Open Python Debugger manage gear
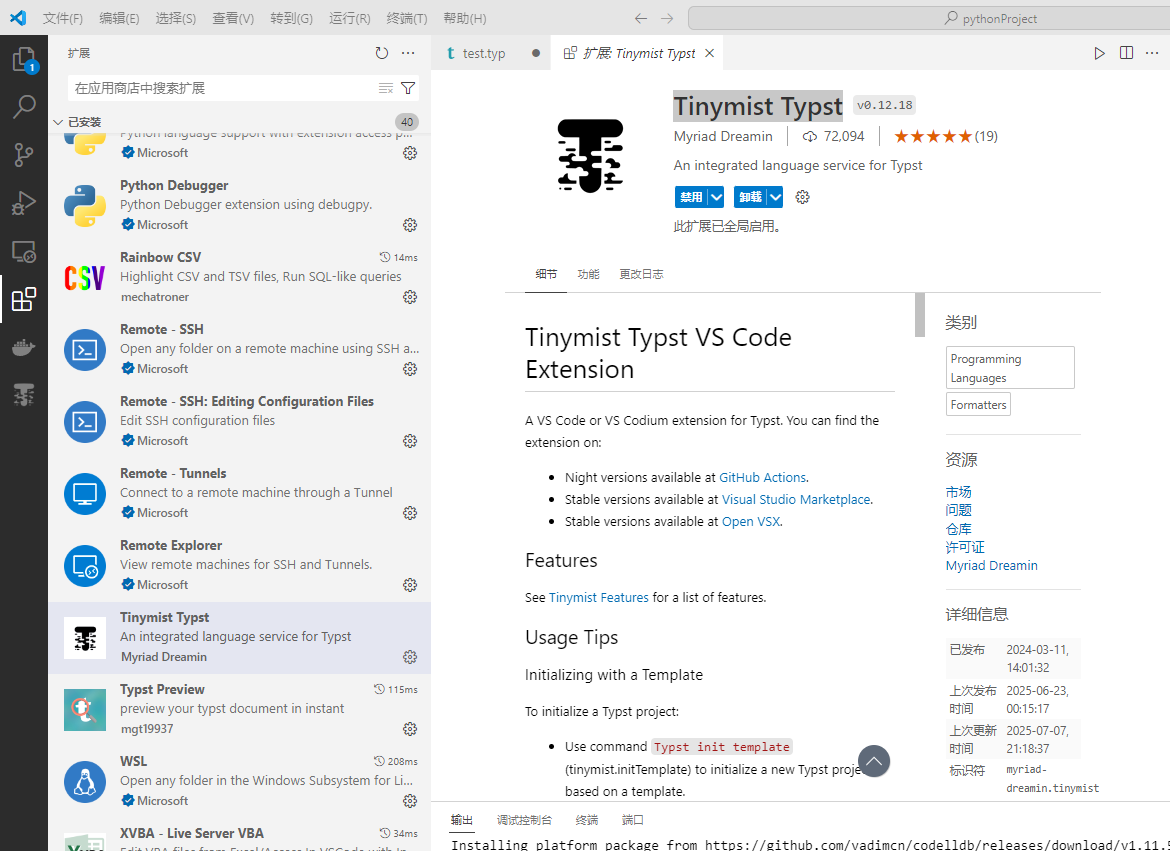The height and width of the screenshot is (851, 1170). click(410, 225)
